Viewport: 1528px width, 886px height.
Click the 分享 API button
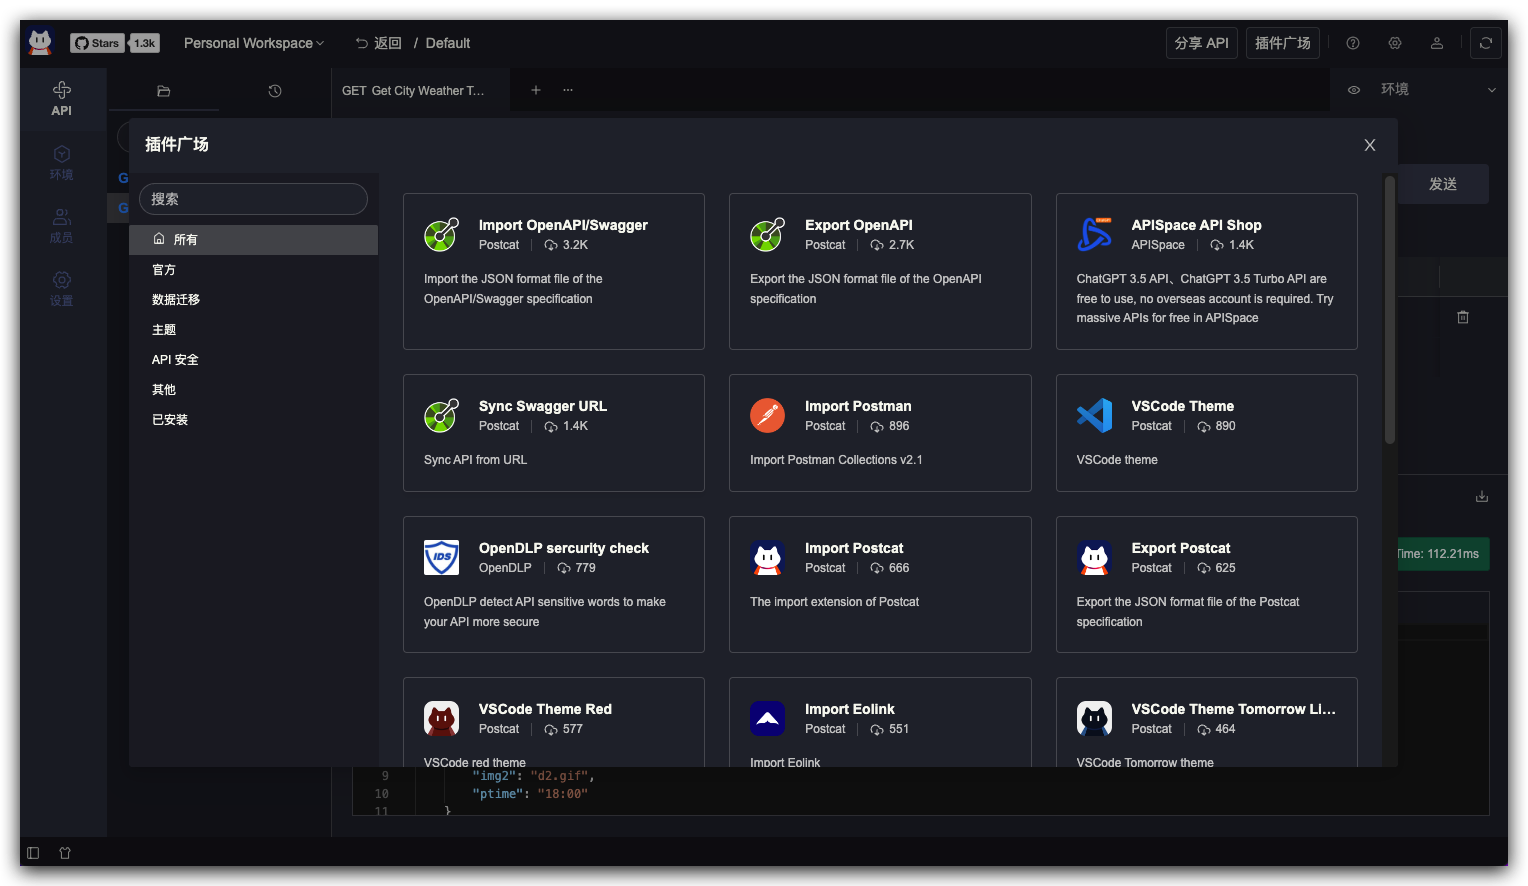[1201, 43]
